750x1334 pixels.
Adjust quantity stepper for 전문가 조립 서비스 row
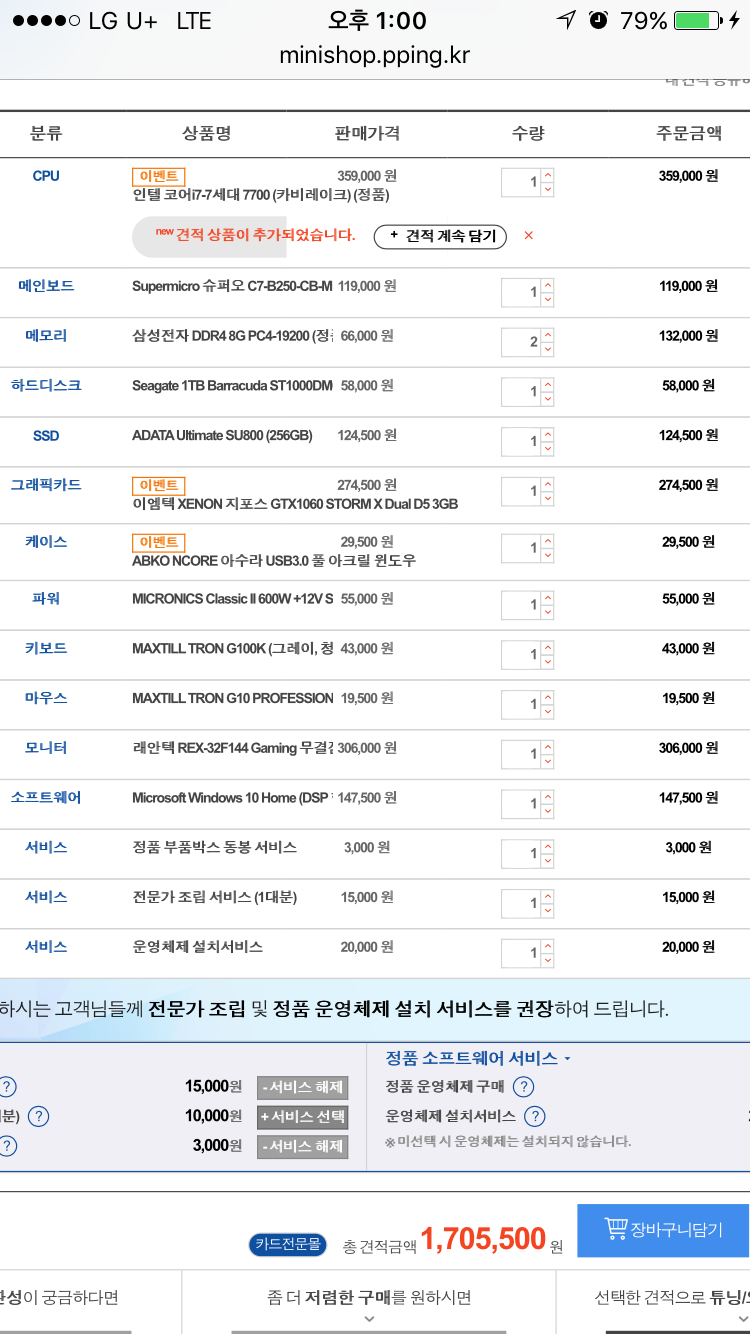tap(548, 904)
